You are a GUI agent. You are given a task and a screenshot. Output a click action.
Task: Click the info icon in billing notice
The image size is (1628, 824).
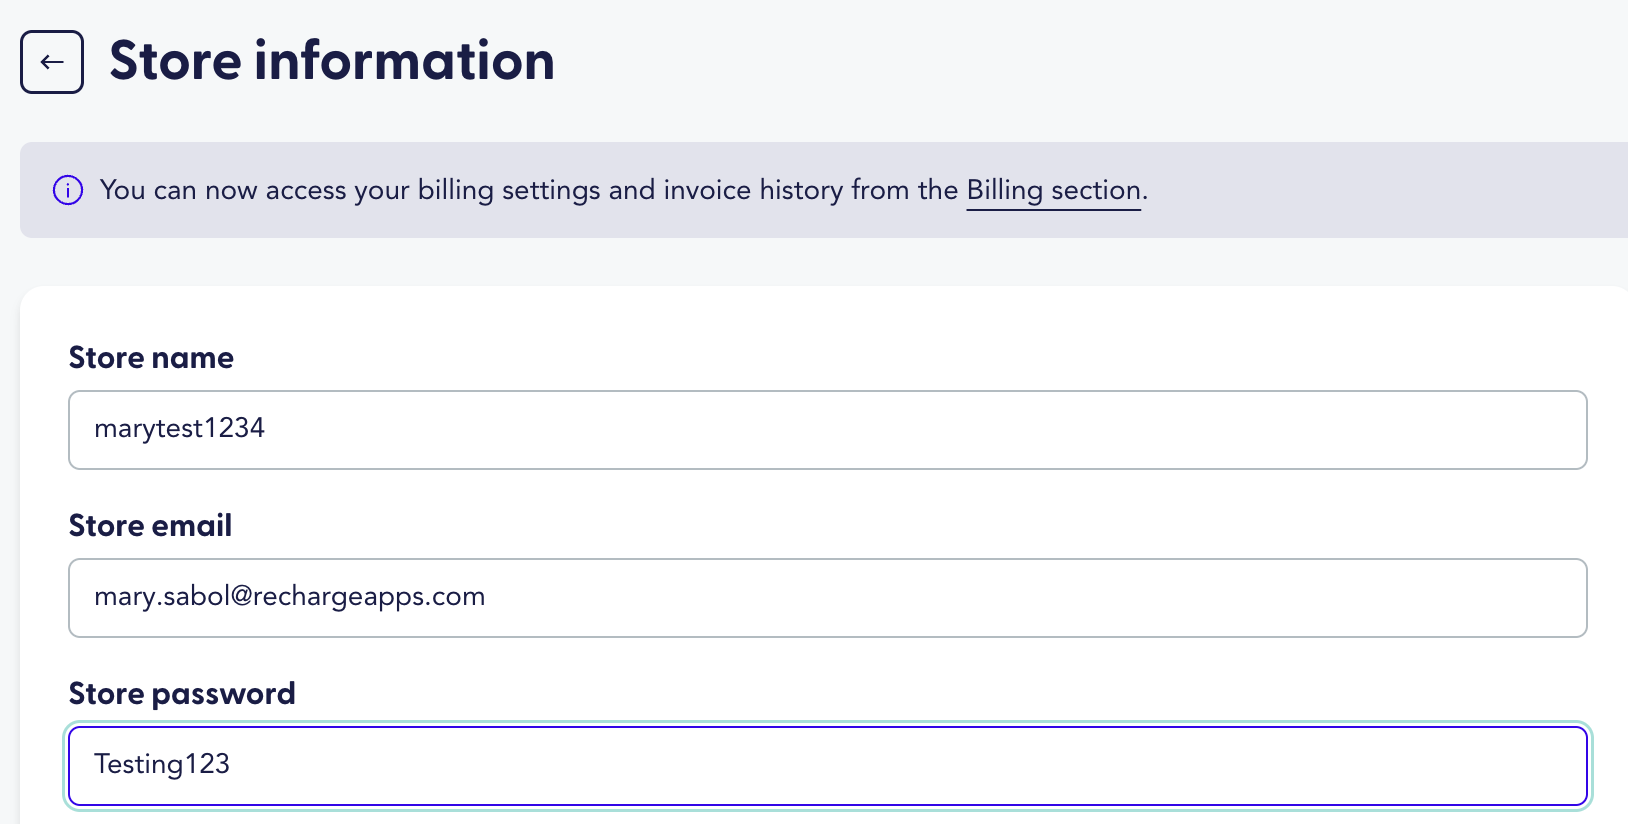(68, 190)
